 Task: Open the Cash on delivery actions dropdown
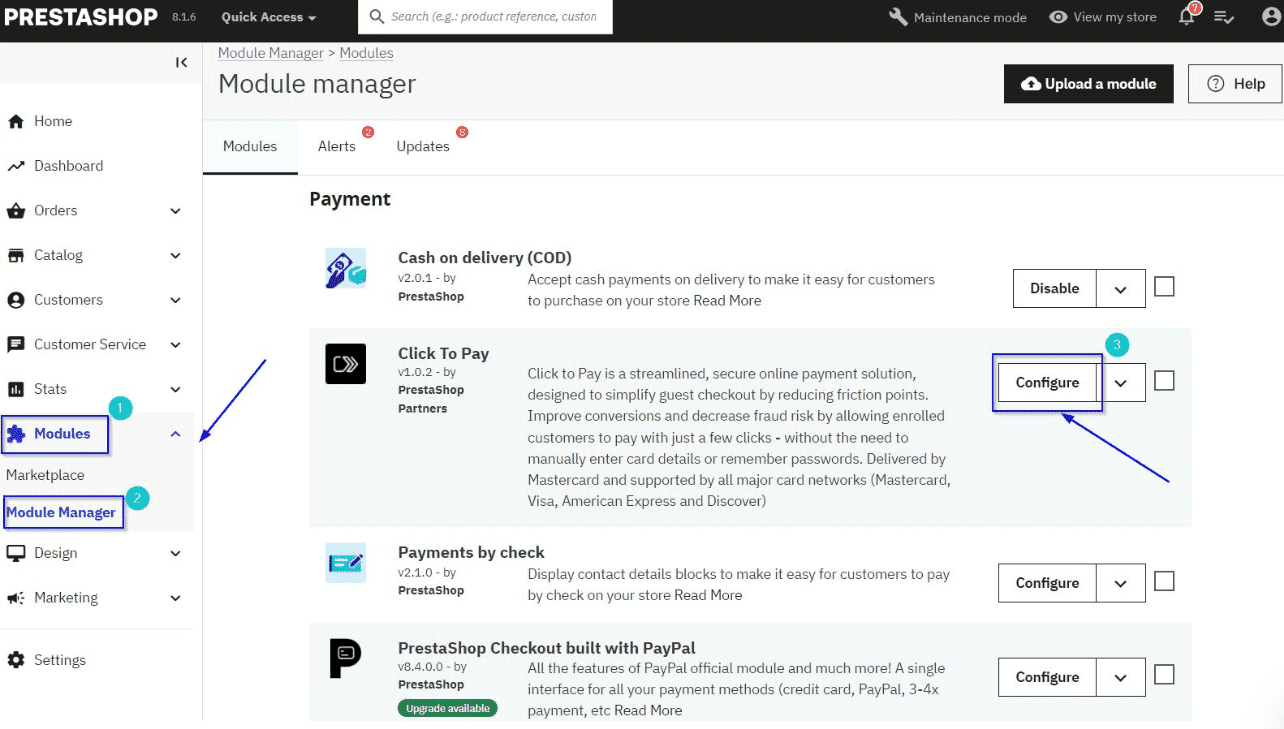click(1122, 288)
